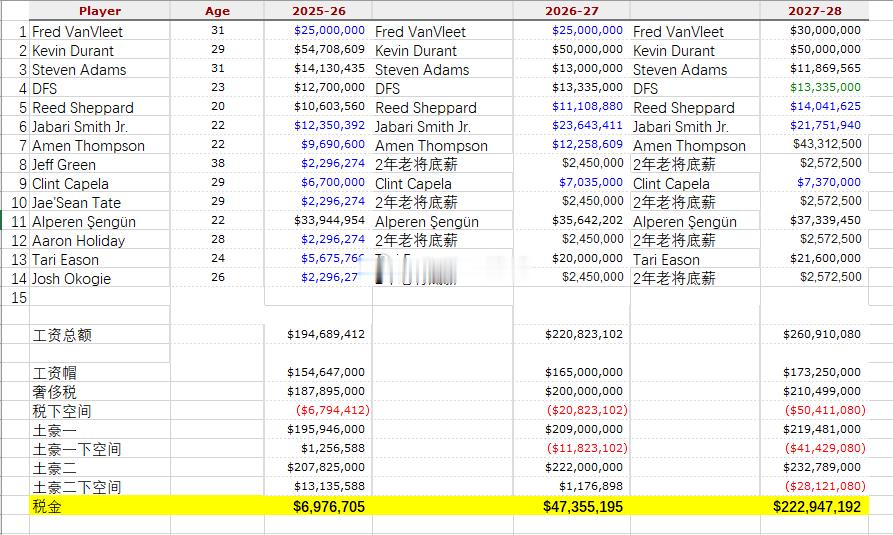893x535 pixels.
Task: Select Jeff Green player cell
Action: [x=64, y=165]
